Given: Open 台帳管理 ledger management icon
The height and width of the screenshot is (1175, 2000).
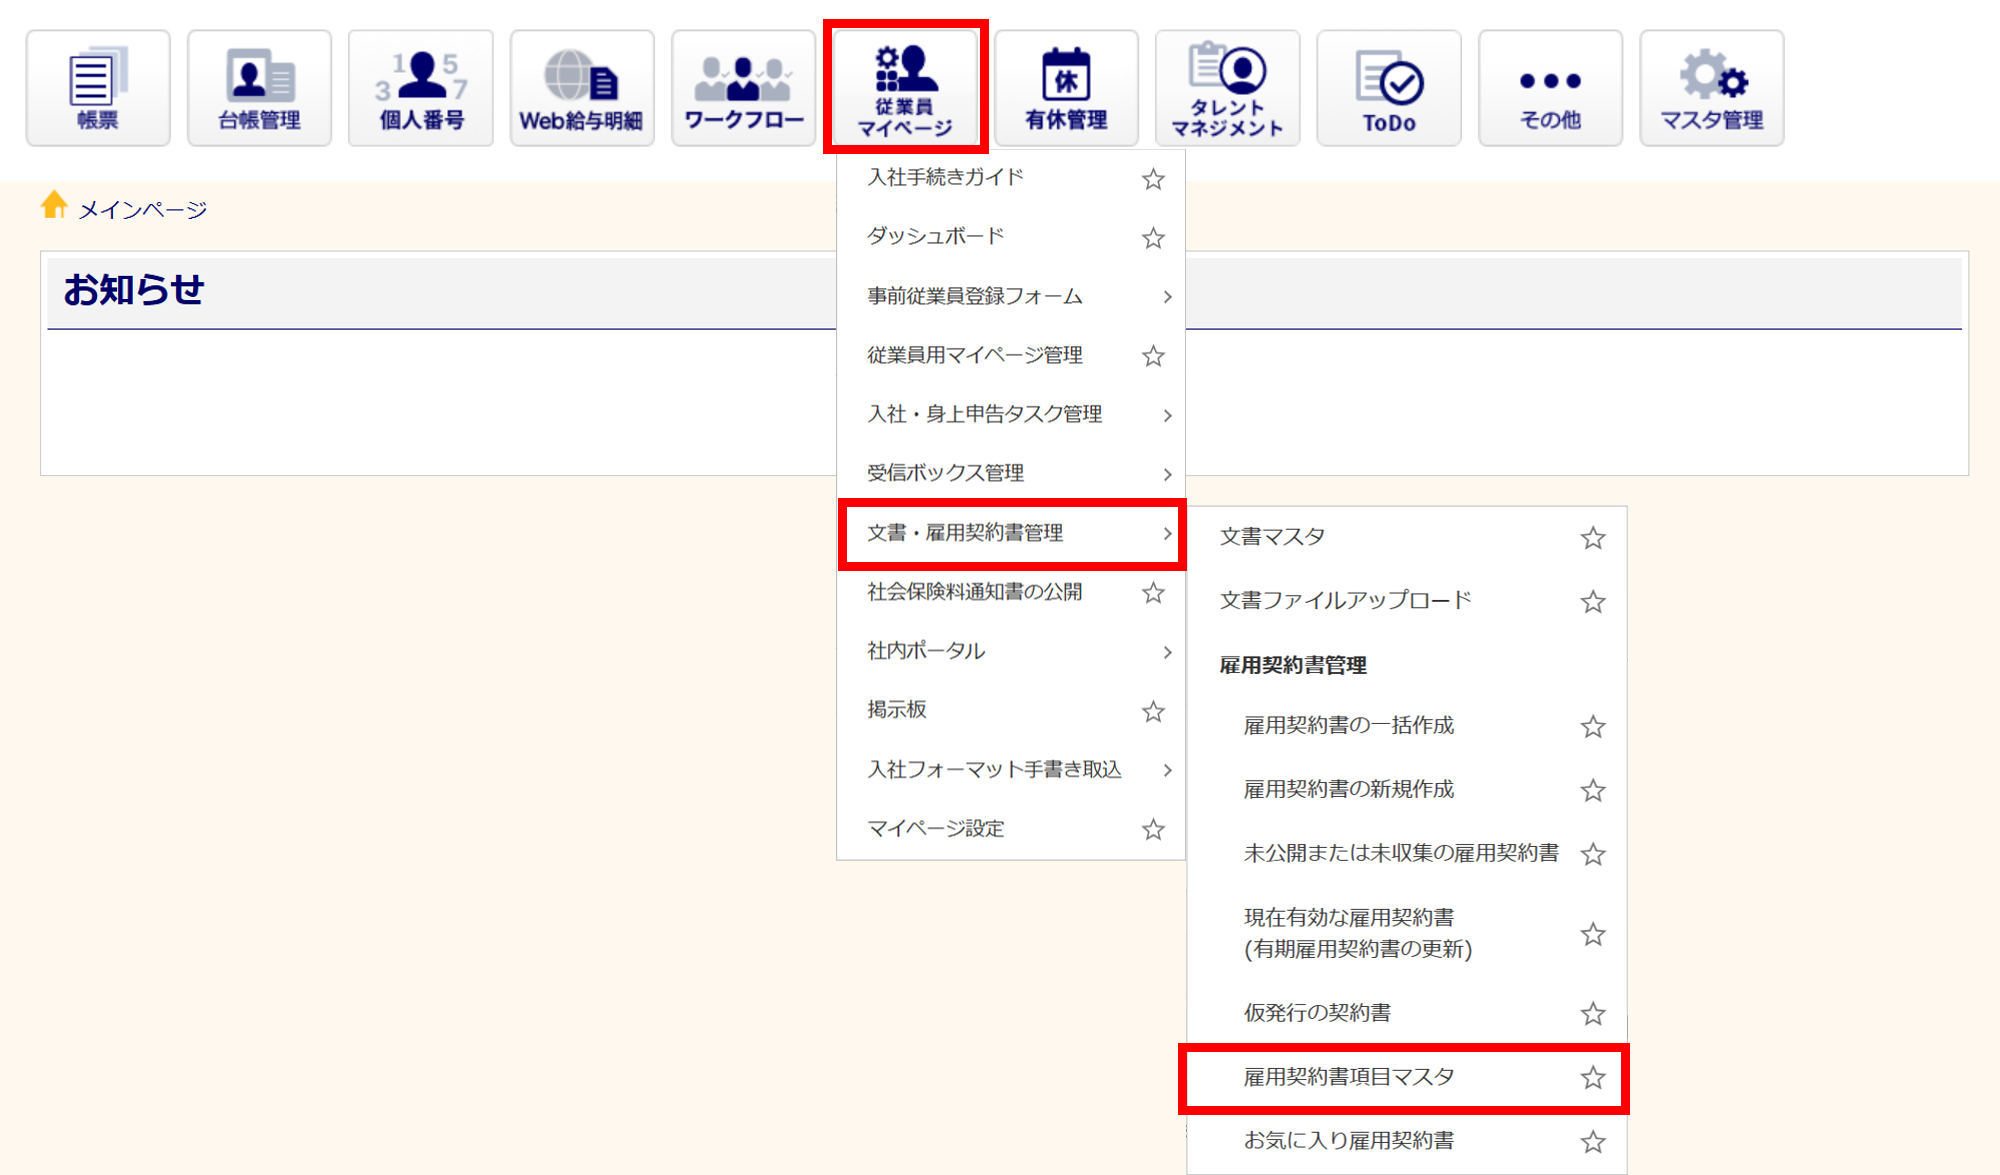Looking at the screenshot, I should pos(259,88).
